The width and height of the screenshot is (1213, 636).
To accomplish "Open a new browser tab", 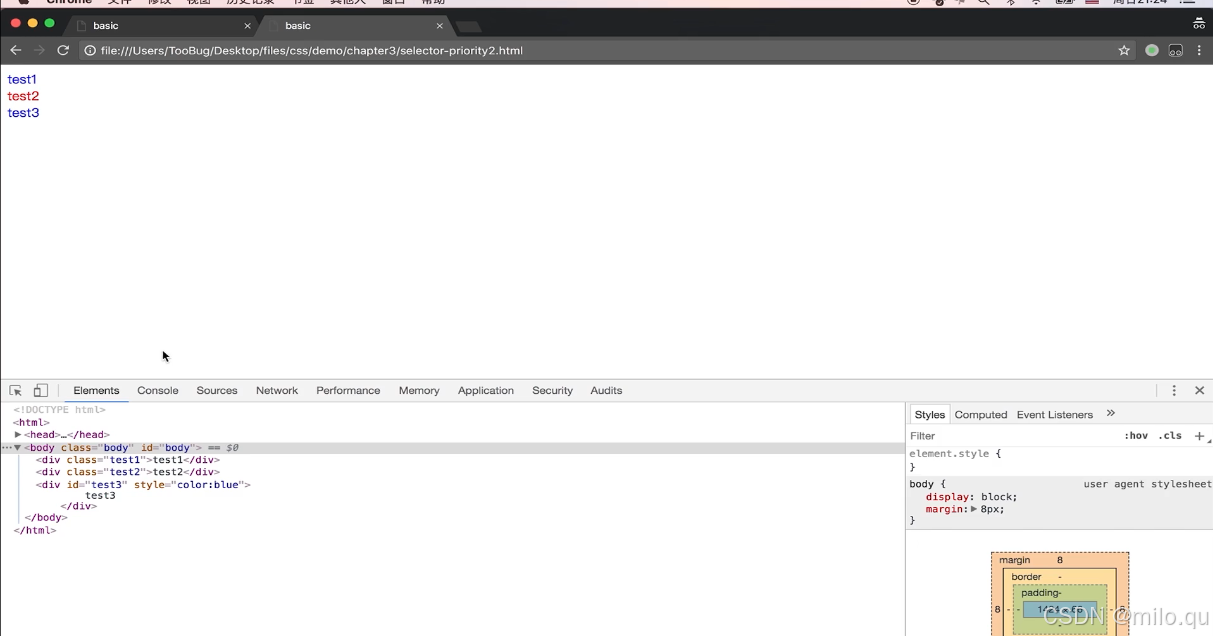I will pos(468,27).
